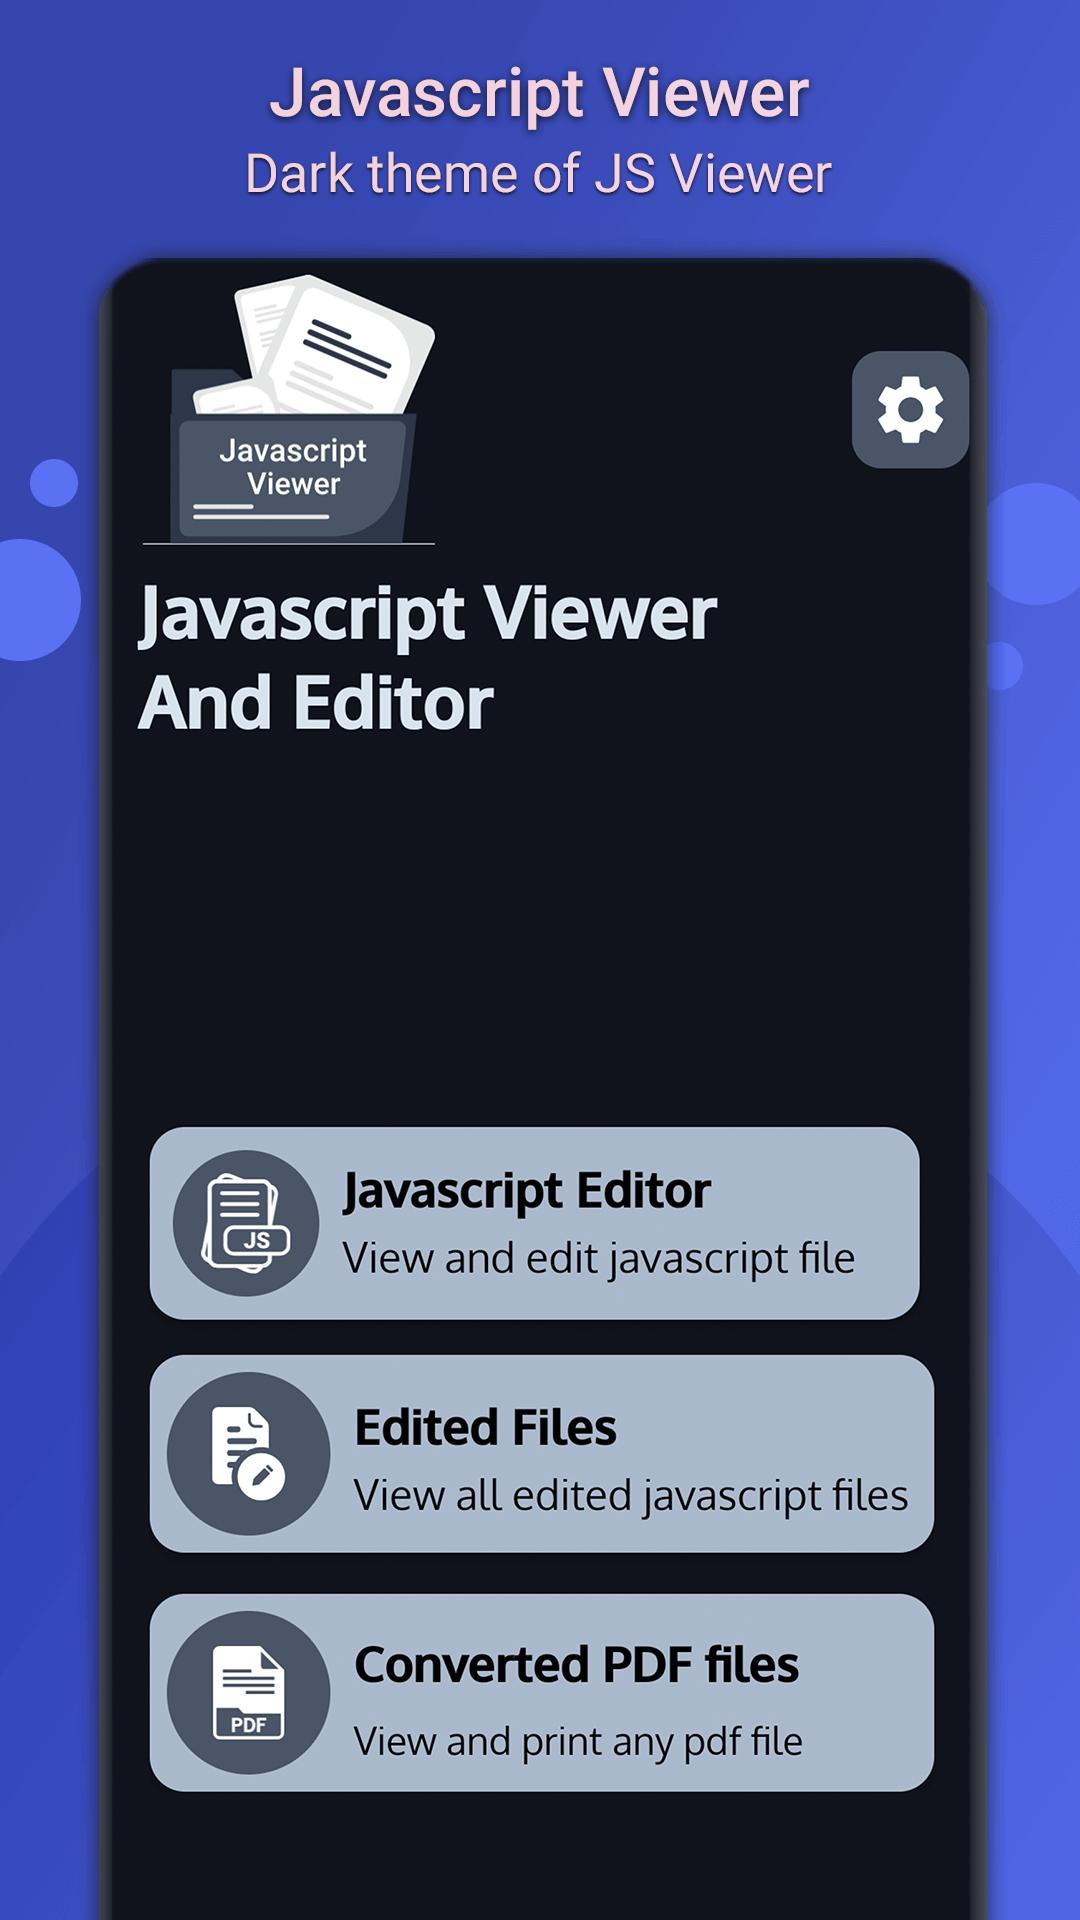This screenshot has height=1920, width=1080.
Task: Click 'Dark theme of JS Viewer' subtitle
Action: point(538,174)
